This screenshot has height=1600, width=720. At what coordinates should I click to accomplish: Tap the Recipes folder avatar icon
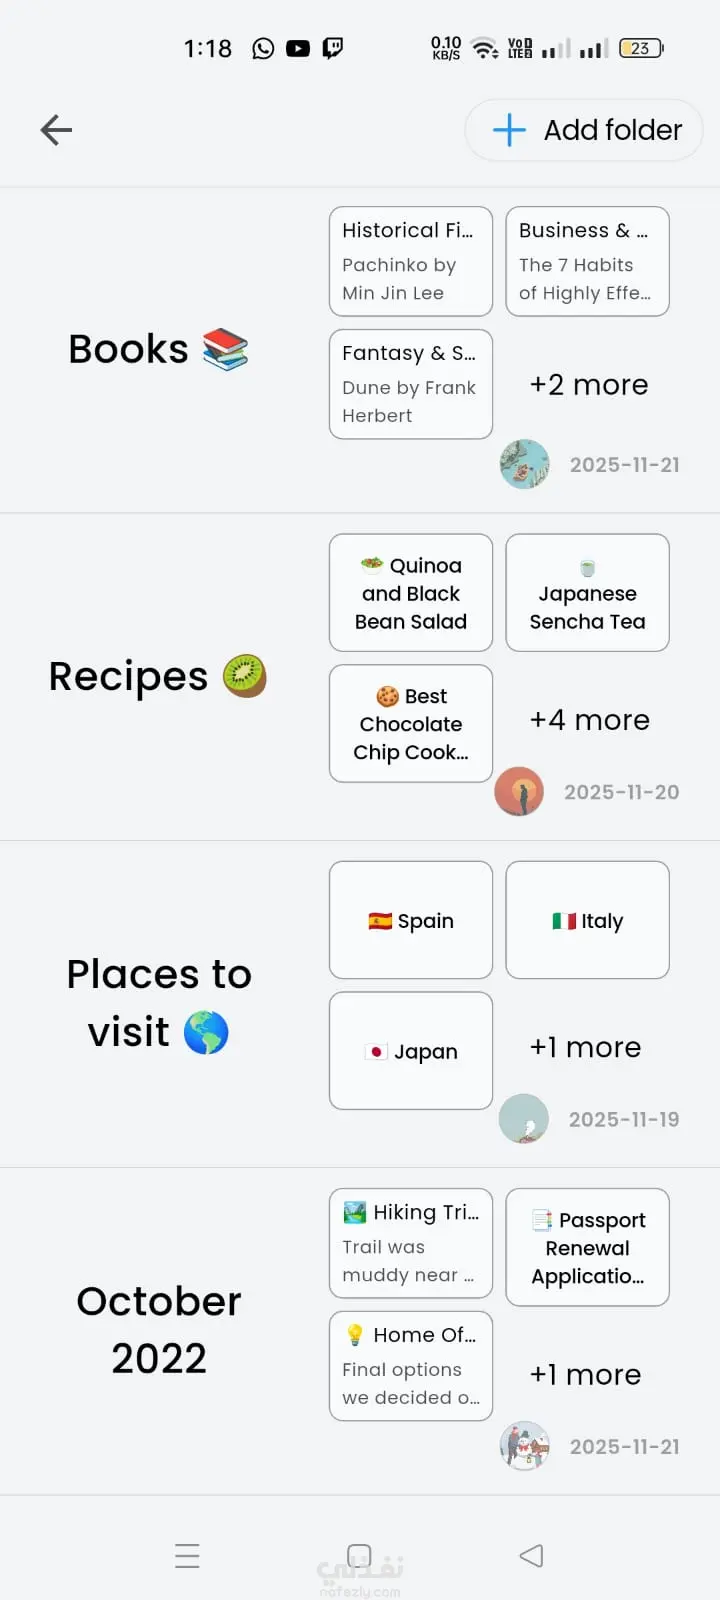pyautogui.click(x=519, y=792)
